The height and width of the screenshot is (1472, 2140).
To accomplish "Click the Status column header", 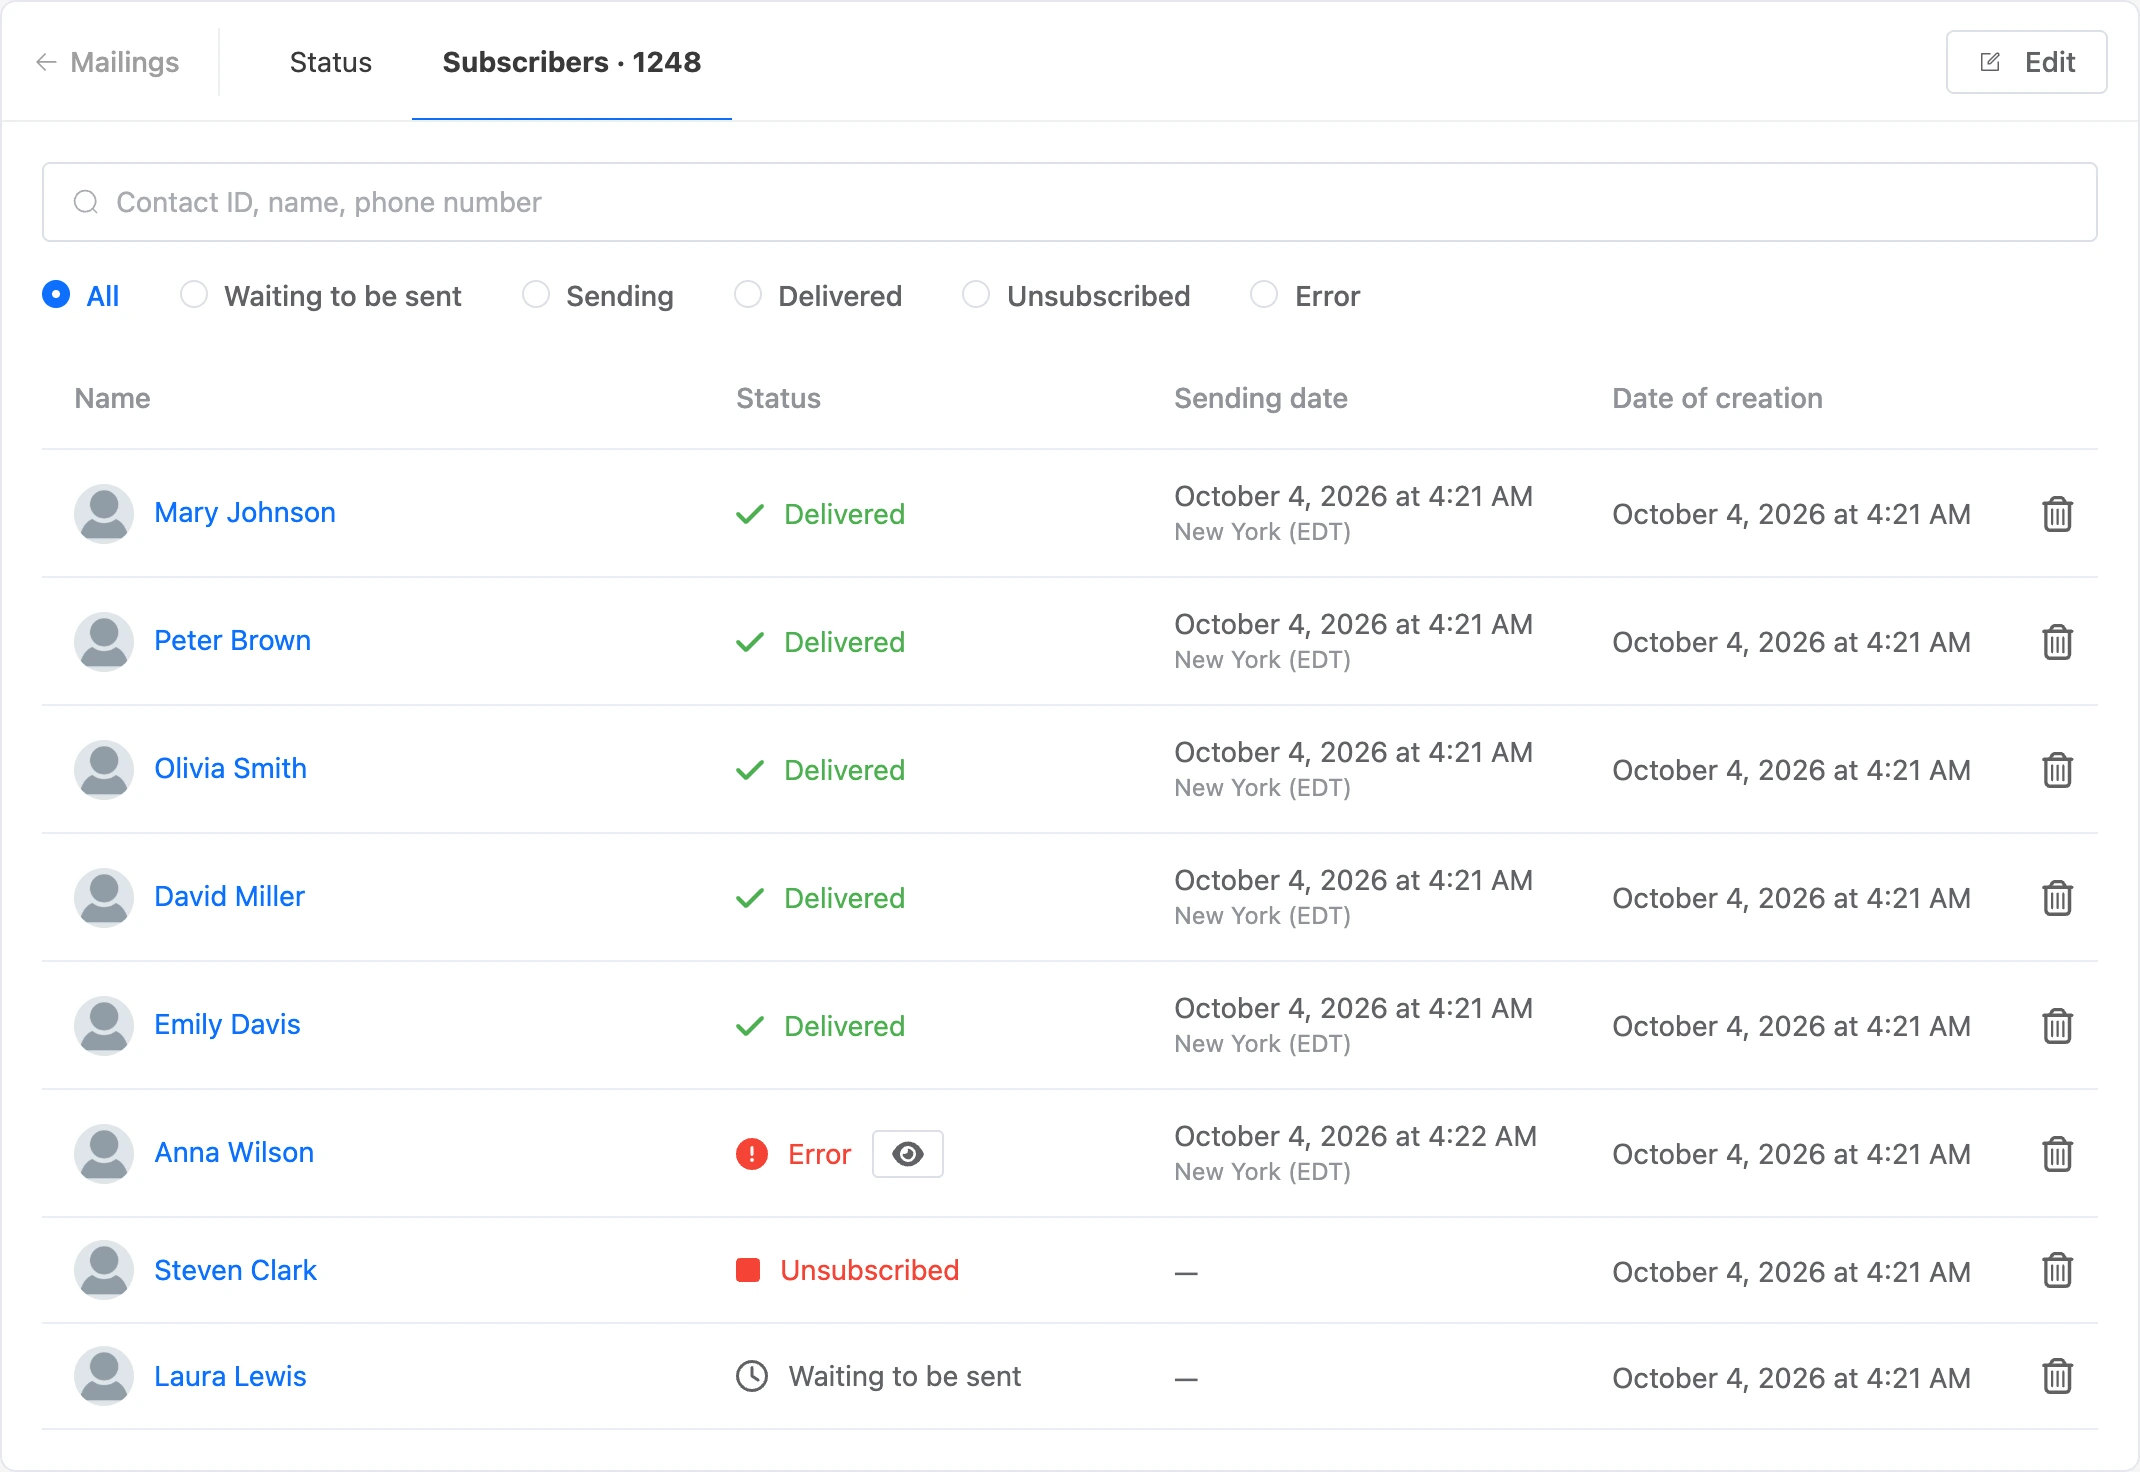I will [x=779, y=398].
